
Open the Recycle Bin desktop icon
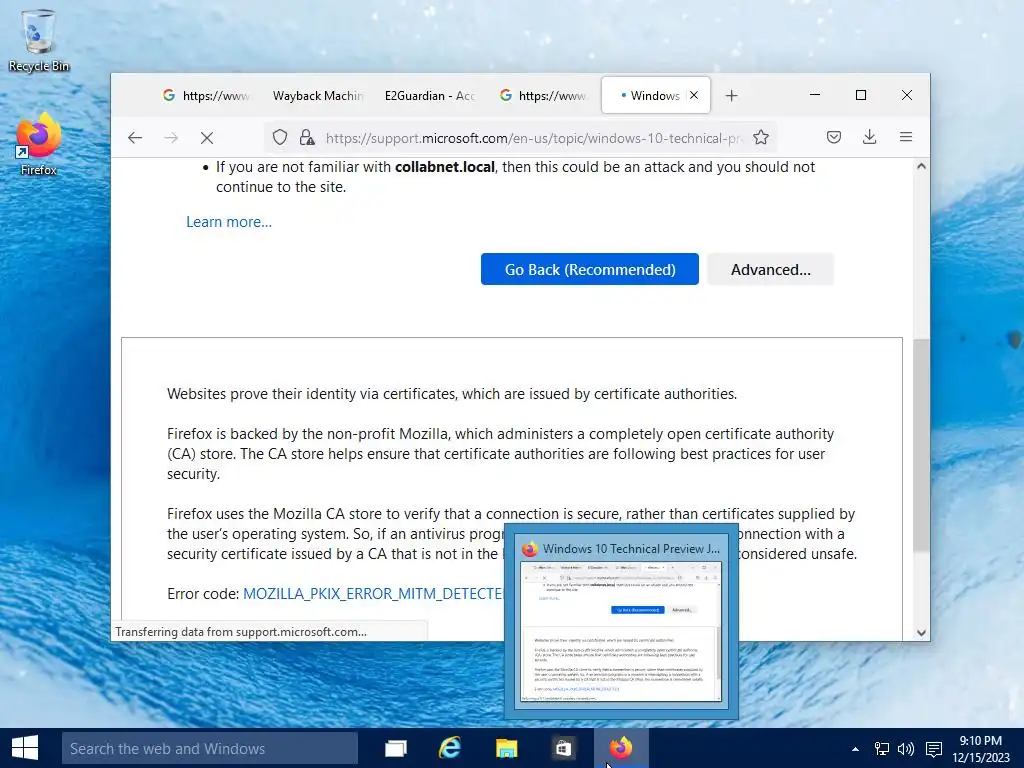pyautogui.click(x=39, y=40)
